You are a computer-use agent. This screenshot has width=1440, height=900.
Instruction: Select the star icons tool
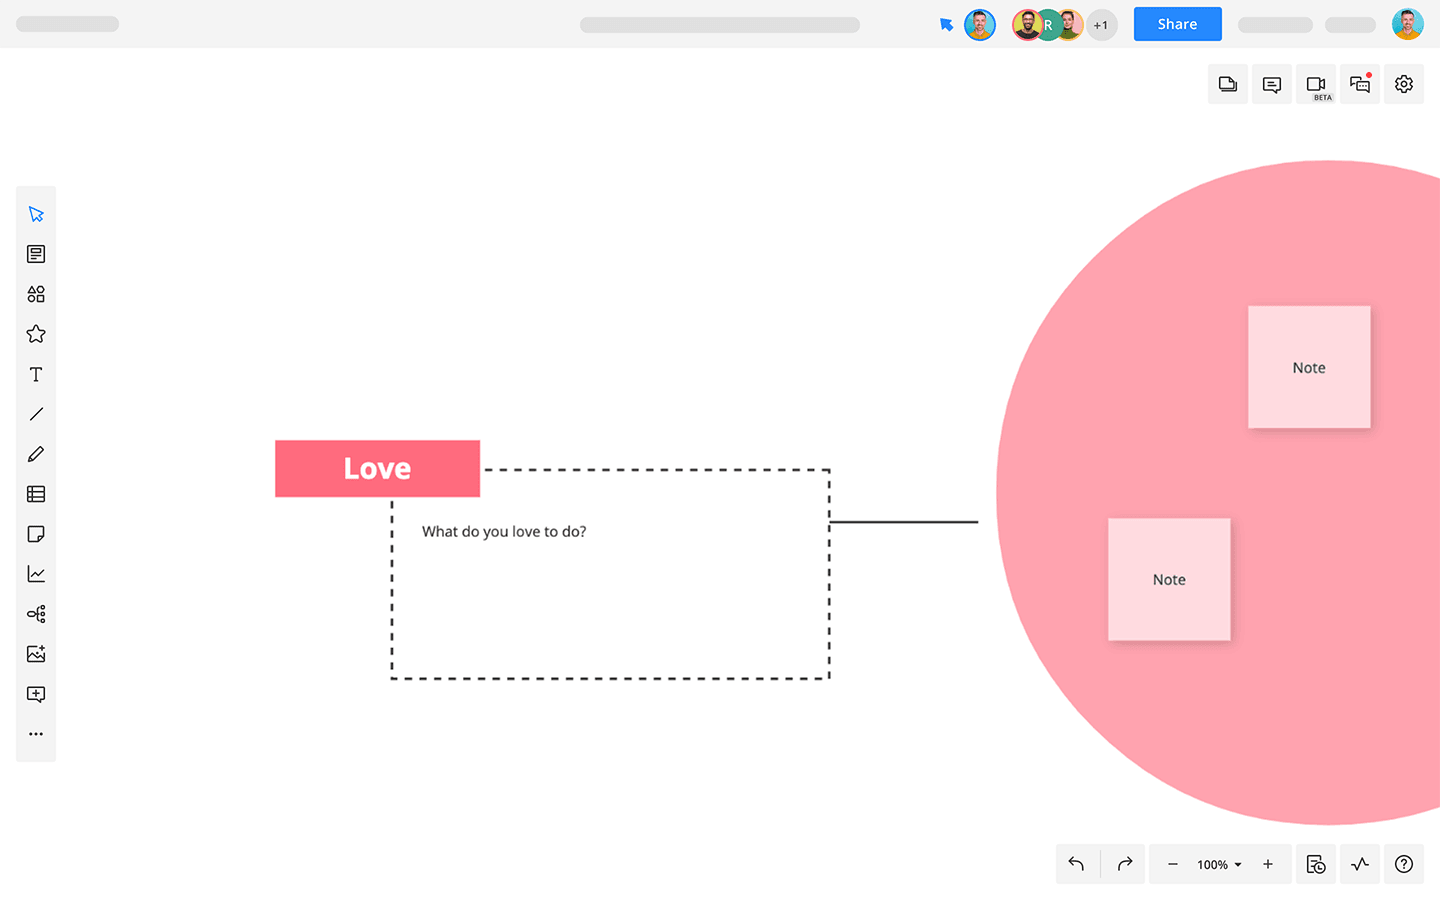pyautogui.click(x=36, y=334)
